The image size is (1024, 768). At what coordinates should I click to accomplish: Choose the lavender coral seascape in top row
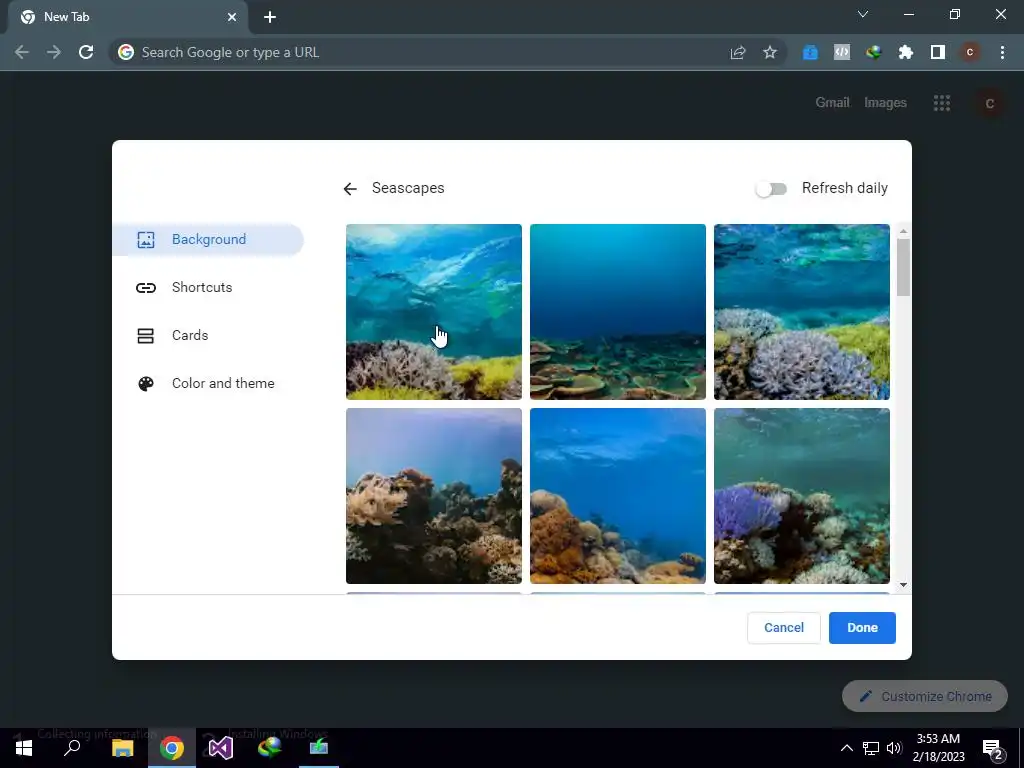(801, 312)
